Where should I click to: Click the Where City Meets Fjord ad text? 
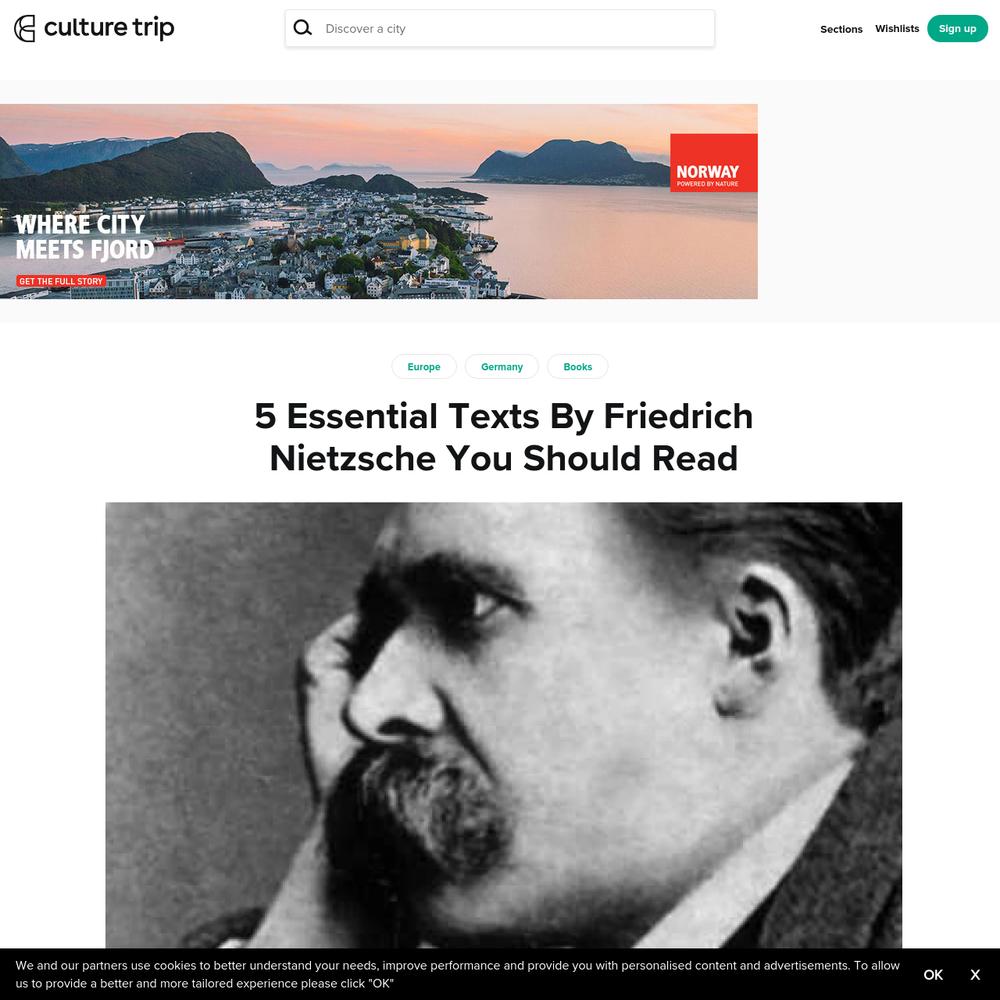pos(85,237)
